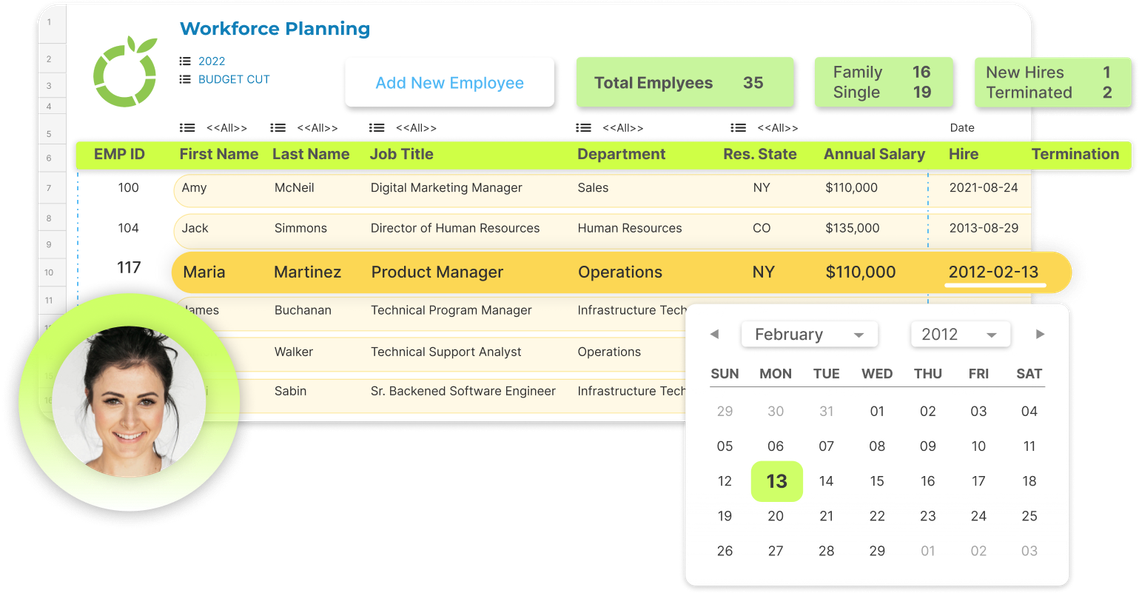The image size is (1139, 593).
Task: Open filter icon above Department column
Action: 584,128
